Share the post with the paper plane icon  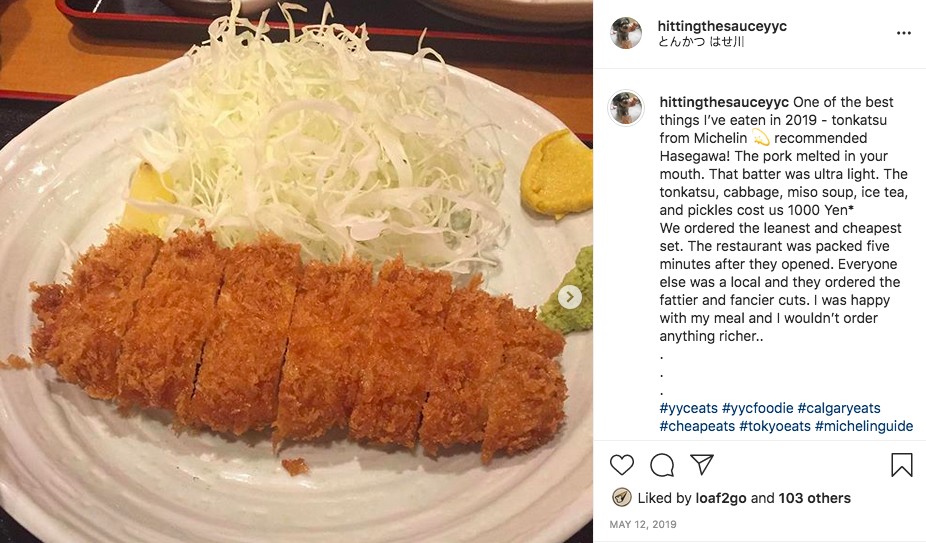[702, 465]
